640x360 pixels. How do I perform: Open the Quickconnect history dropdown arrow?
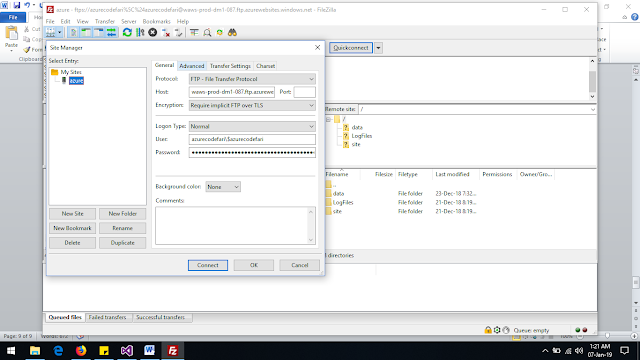[378, 48]
